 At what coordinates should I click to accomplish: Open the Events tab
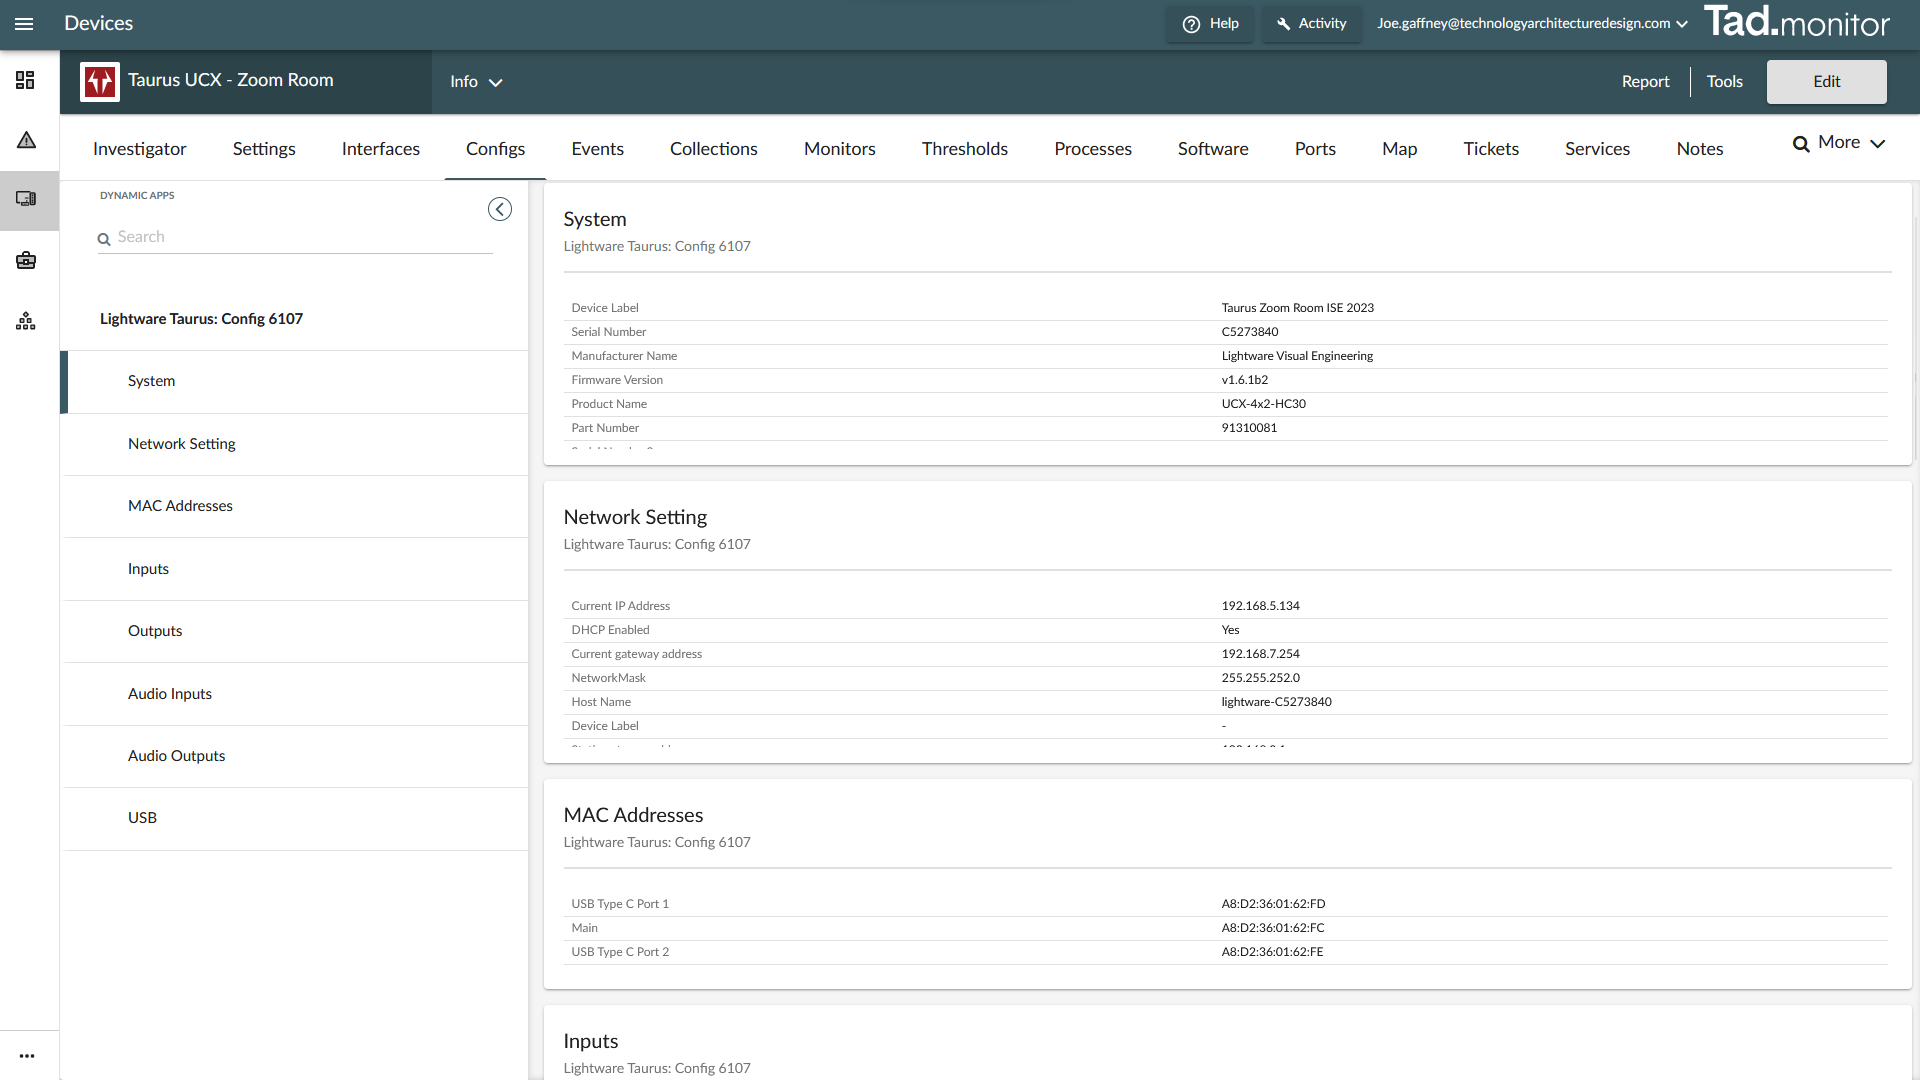click(x=598, y=149)
